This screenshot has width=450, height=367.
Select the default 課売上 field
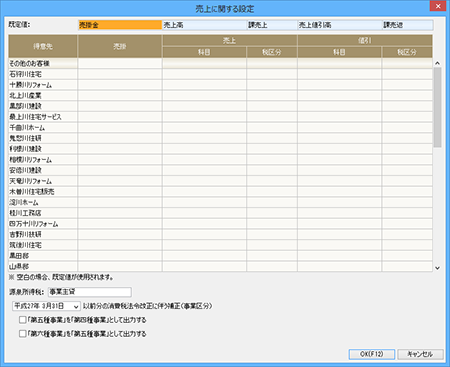tap(272, 25)
